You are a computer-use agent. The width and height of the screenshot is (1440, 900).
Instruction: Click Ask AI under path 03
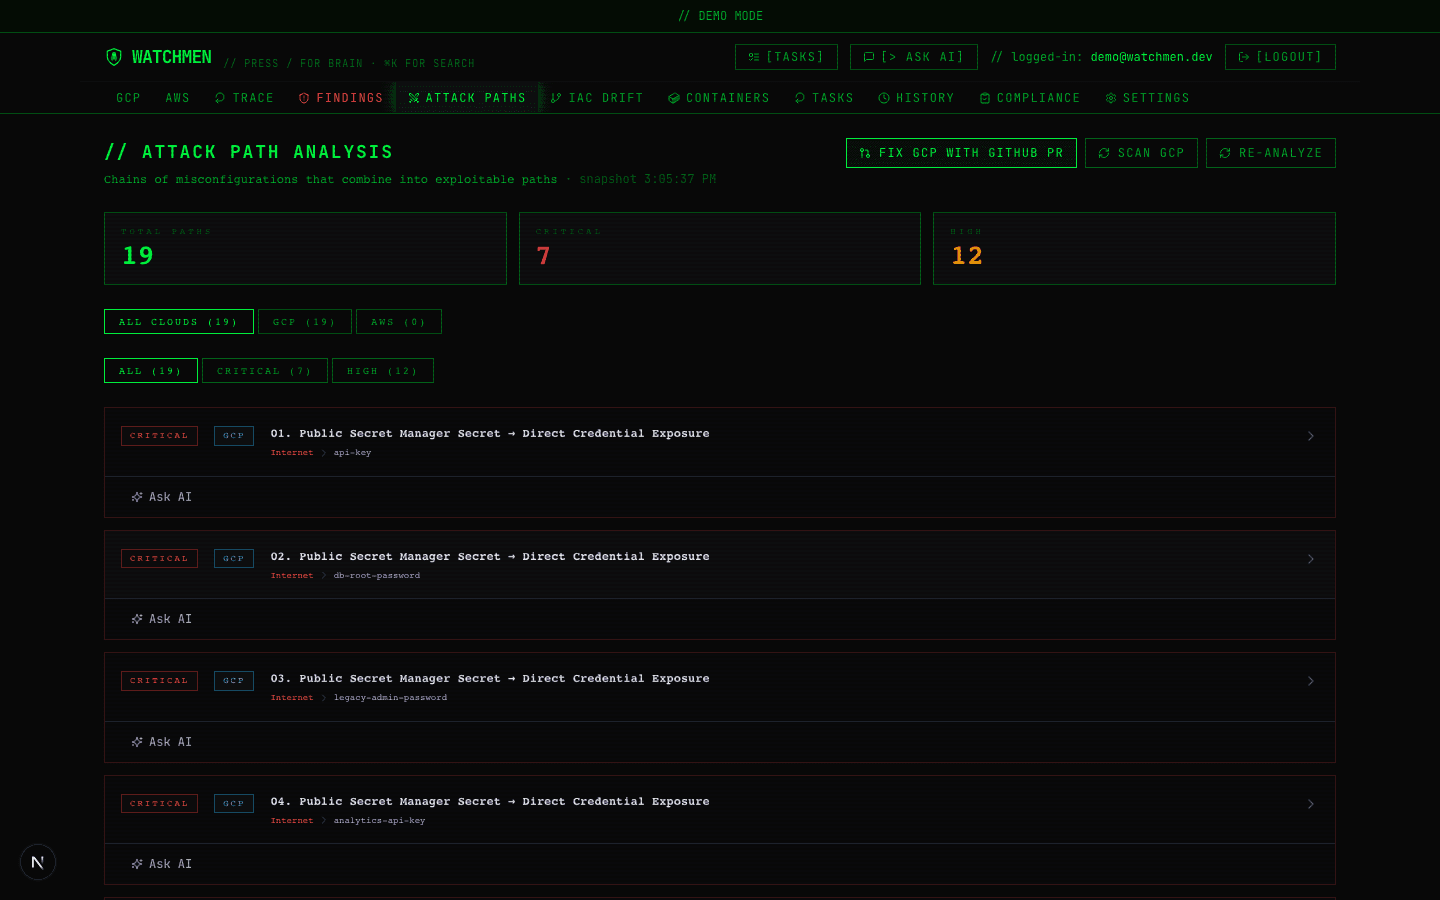click(x=162, y=742)
